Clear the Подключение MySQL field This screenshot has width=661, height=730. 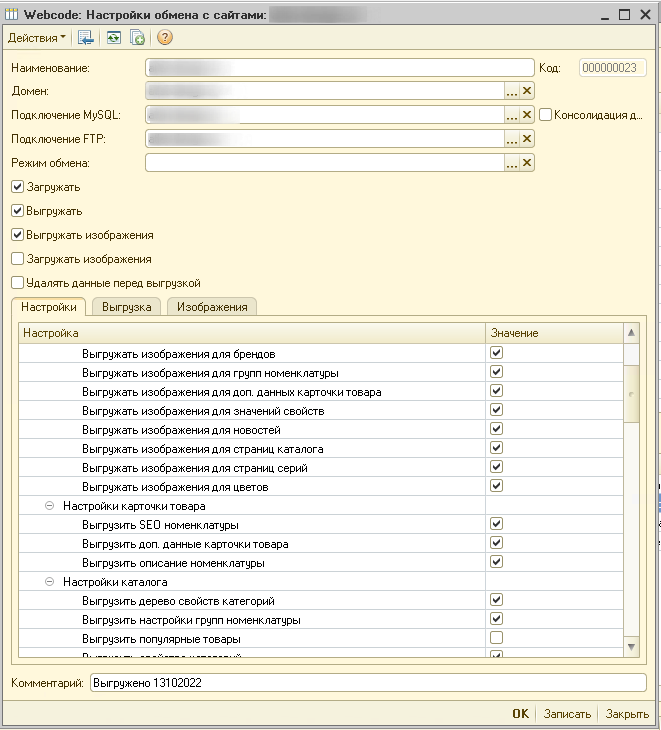coord(527,115)
